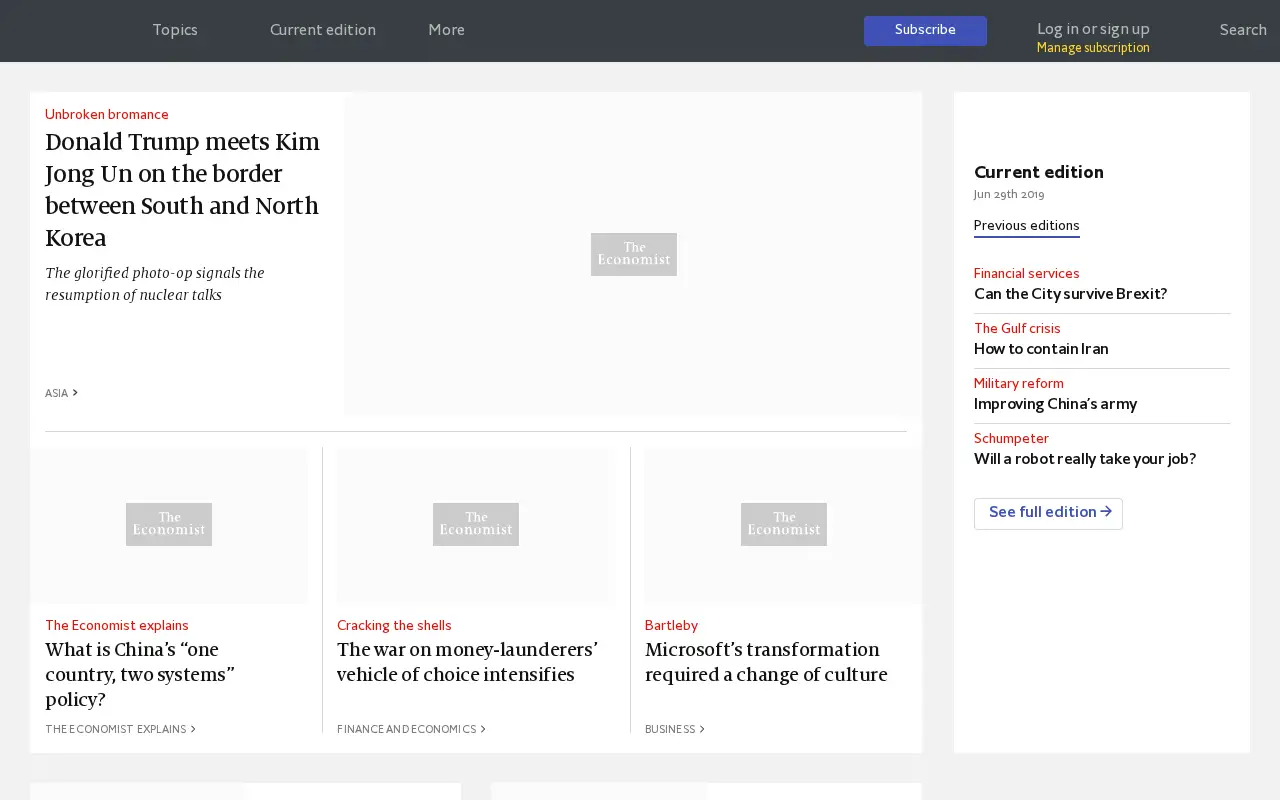
Task: Open the Topics menu
Action: point(175,30)
